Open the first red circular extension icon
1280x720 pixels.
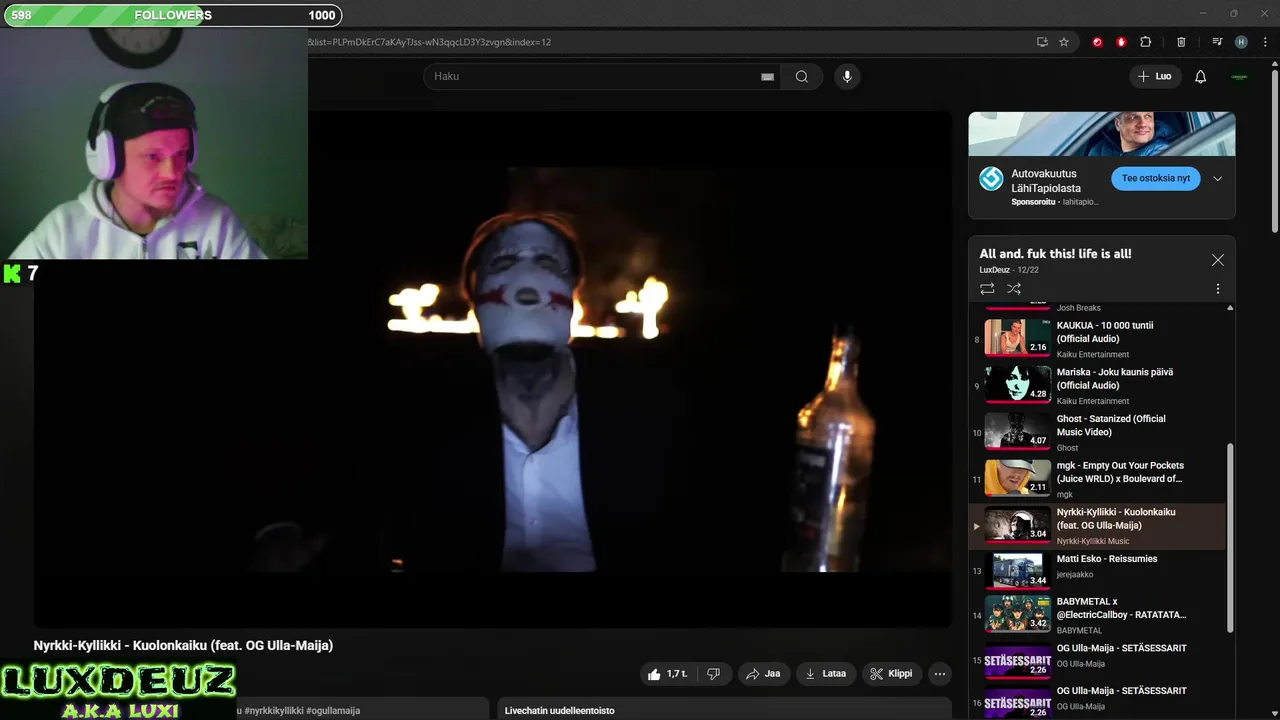(x=1097, y=42)
